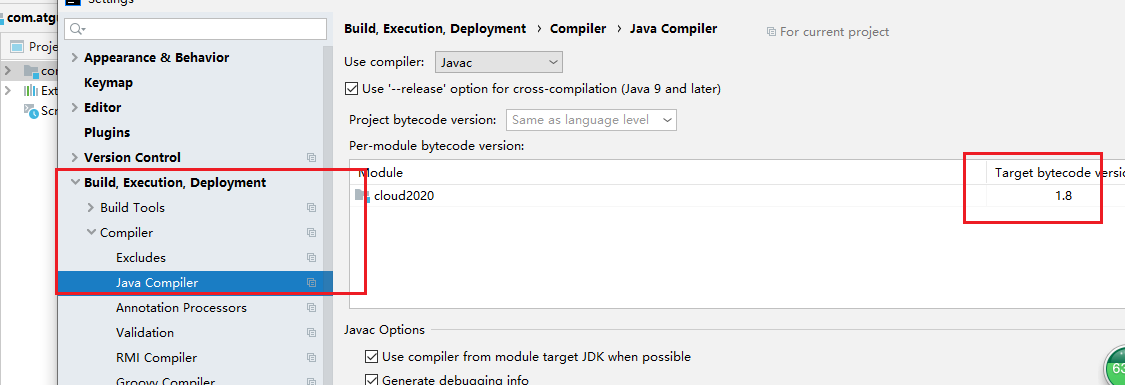Toggle the '--release' cross-compilation checkbox
Viewport: 1125px width, 385px height.
point(352,89)
